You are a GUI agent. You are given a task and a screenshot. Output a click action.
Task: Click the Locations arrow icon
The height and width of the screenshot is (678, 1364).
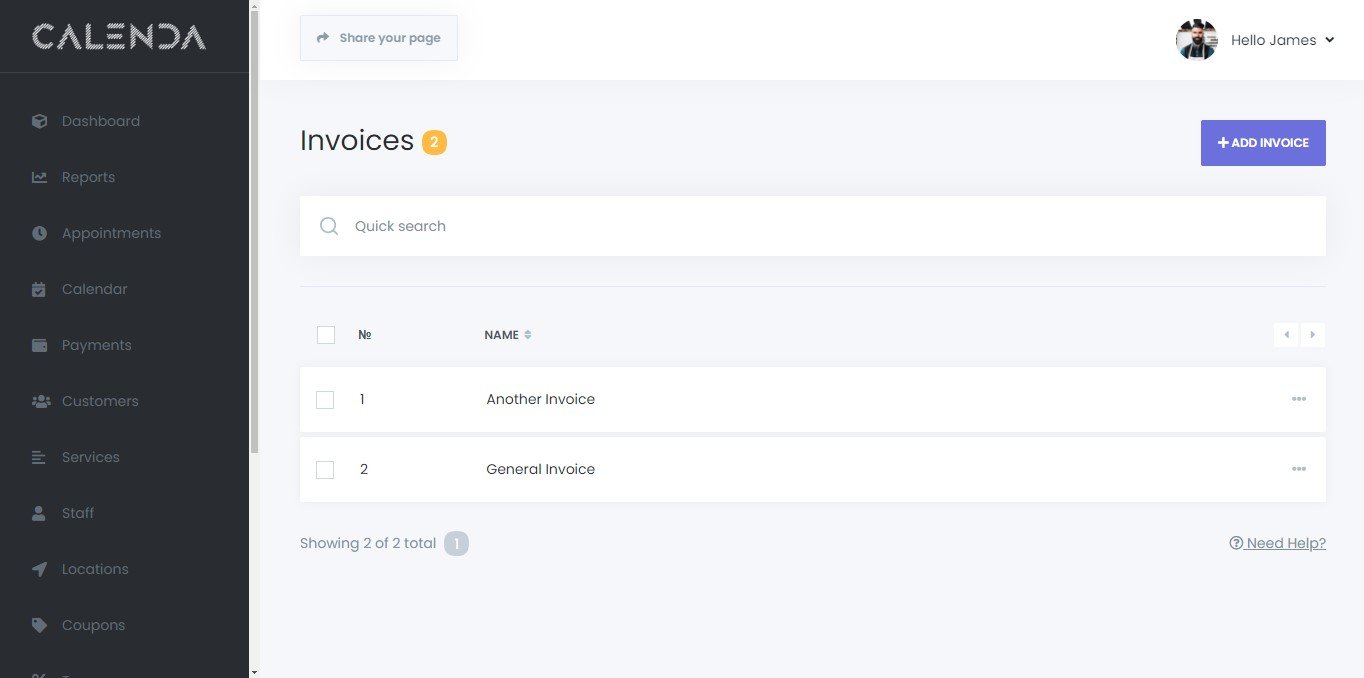(40, 569)
